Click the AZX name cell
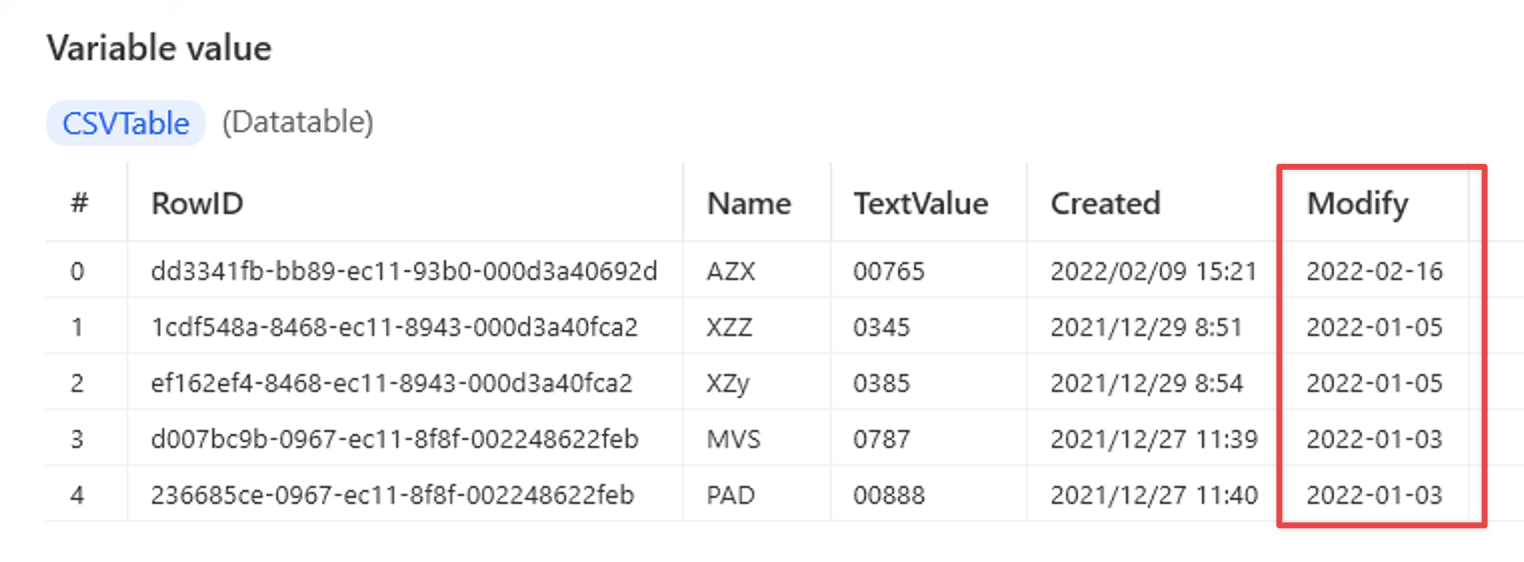Image resolution: width=1524 pixels, height=562 pixels. point(733,270)
